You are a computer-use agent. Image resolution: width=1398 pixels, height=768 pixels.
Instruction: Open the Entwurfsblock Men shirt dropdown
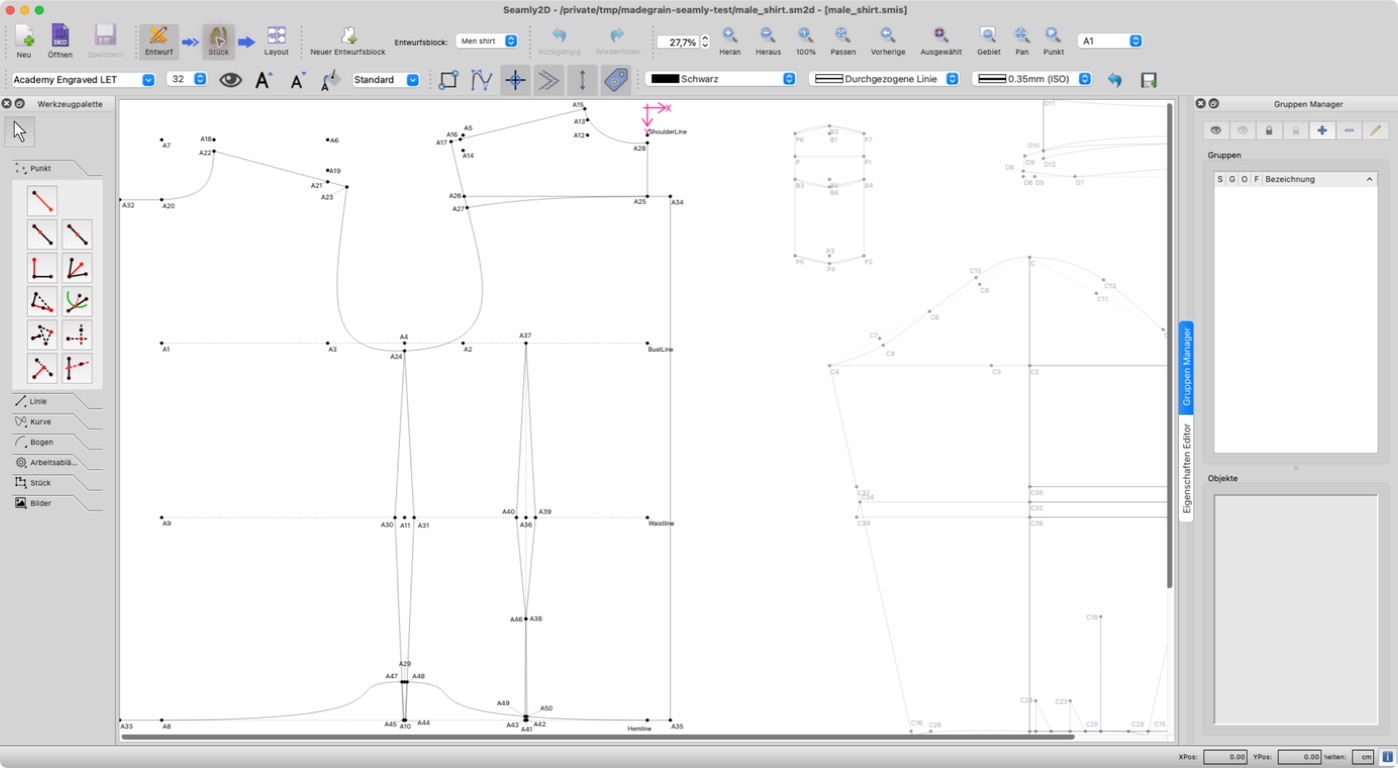point(487,41)
